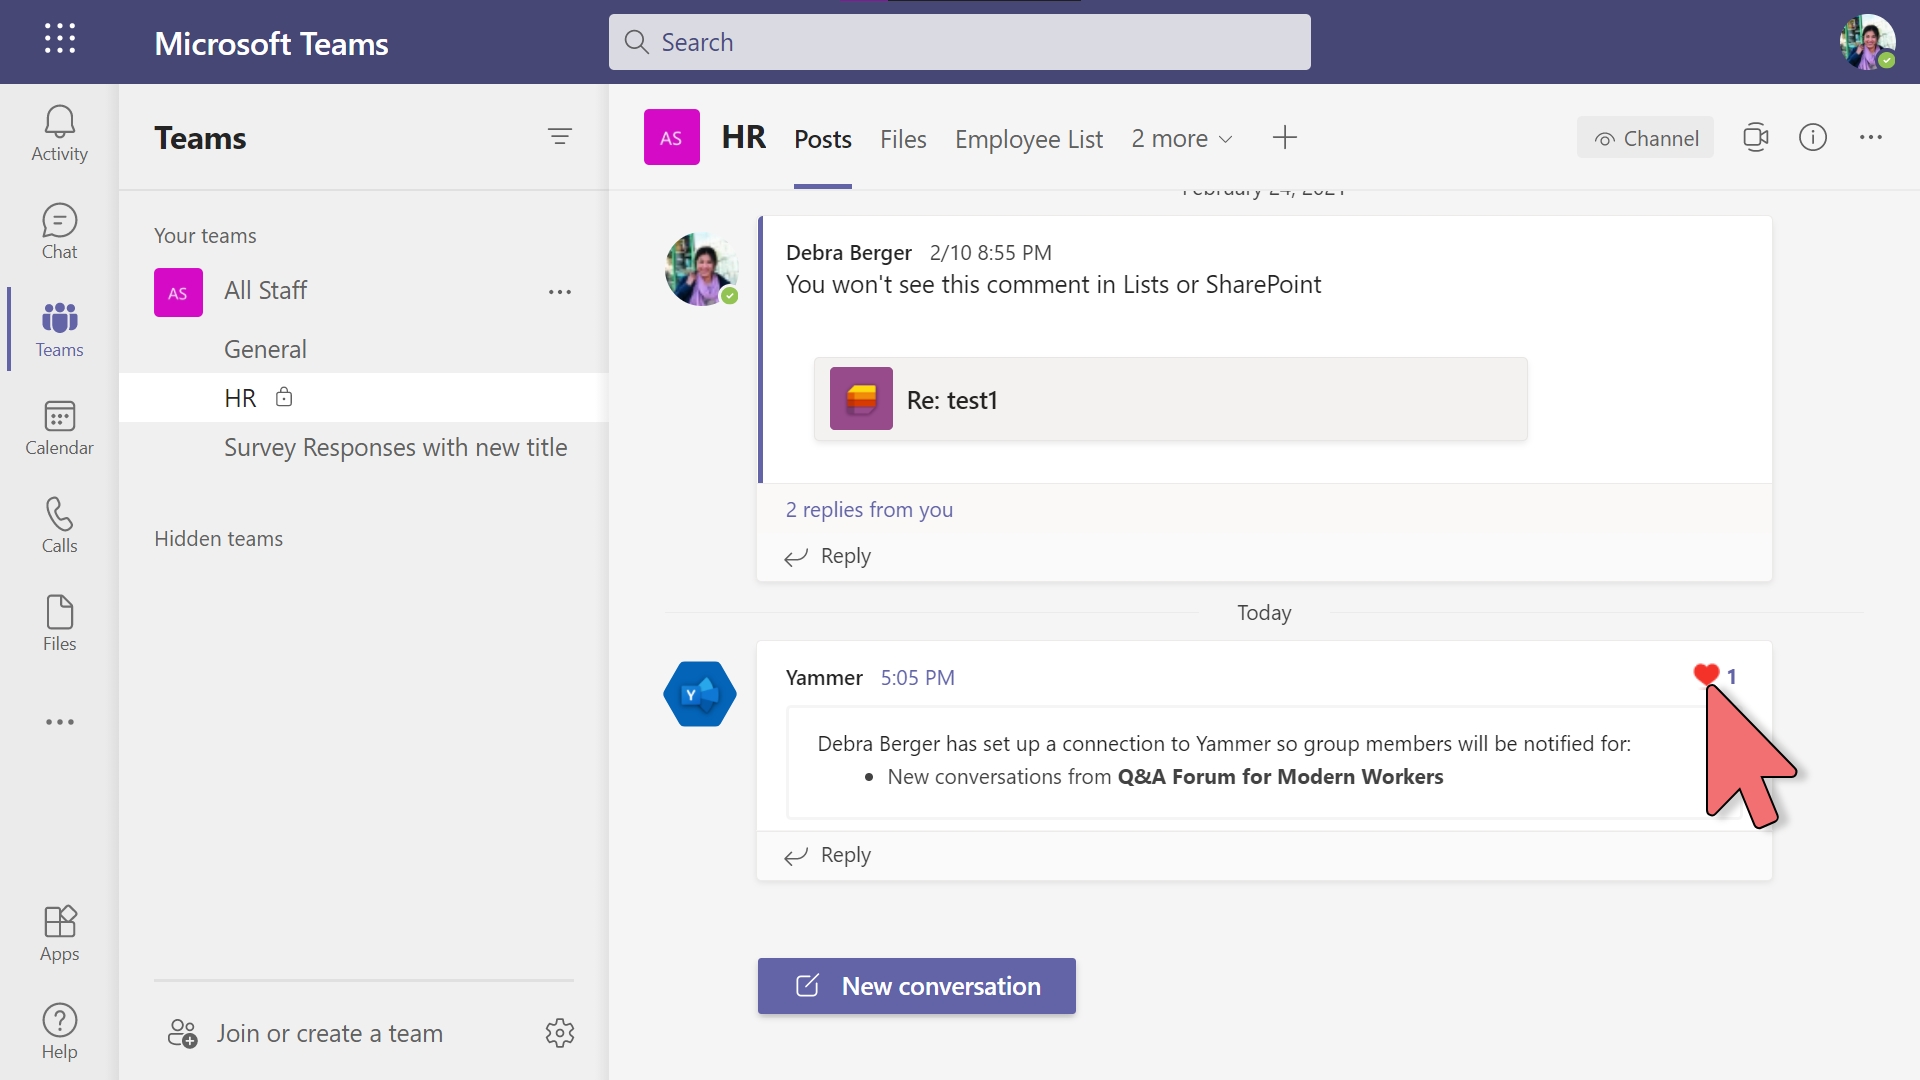This screenshot has width=1920, height=1080.
Task: Click the Yammer sender name
Action: coord(824,677)
